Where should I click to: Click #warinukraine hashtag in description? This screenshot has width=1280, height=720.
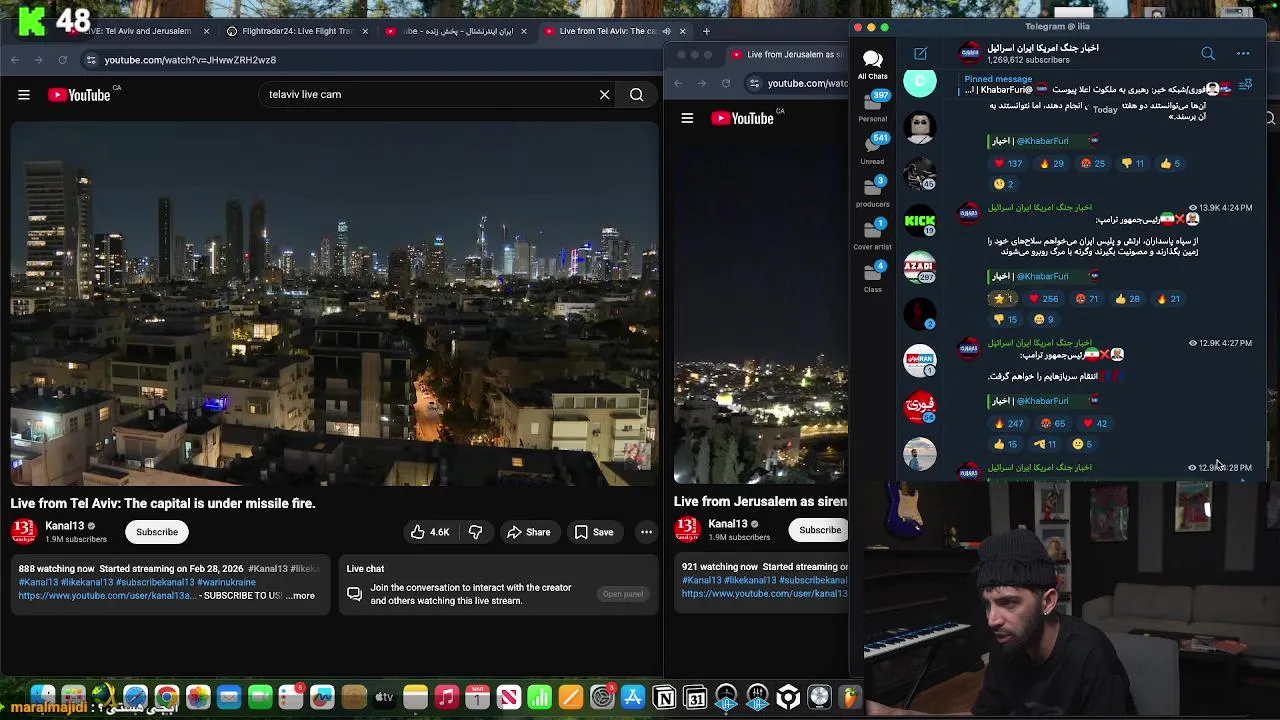(x=226, y=582)
